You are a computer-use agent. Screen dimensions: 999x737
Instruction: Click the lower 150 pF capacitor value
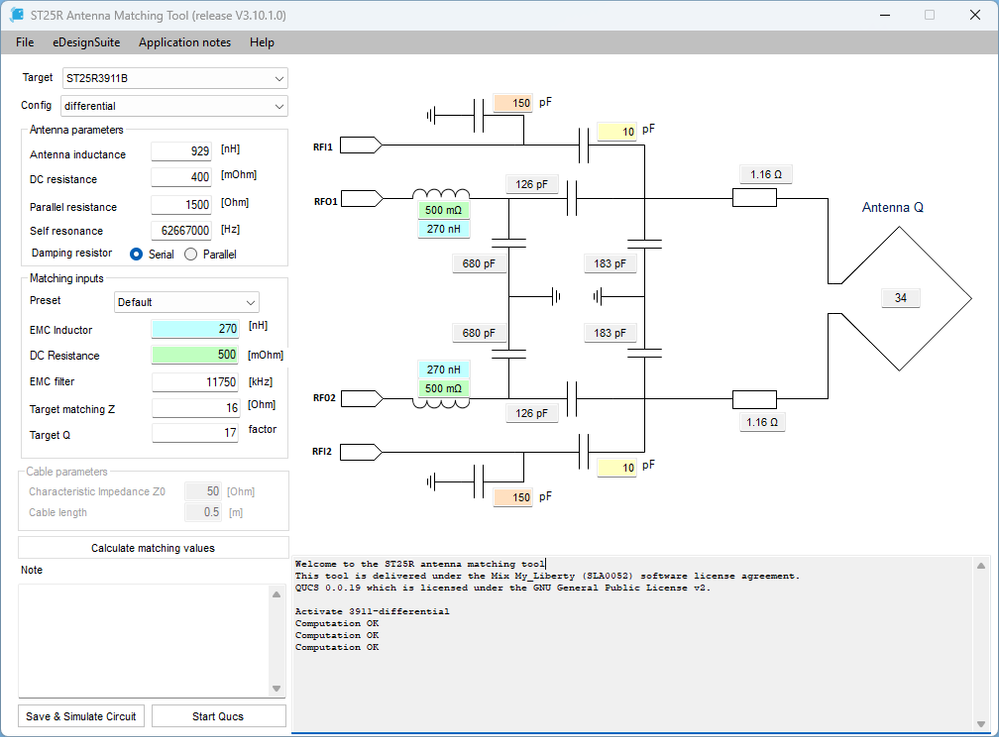click(513, 497)
